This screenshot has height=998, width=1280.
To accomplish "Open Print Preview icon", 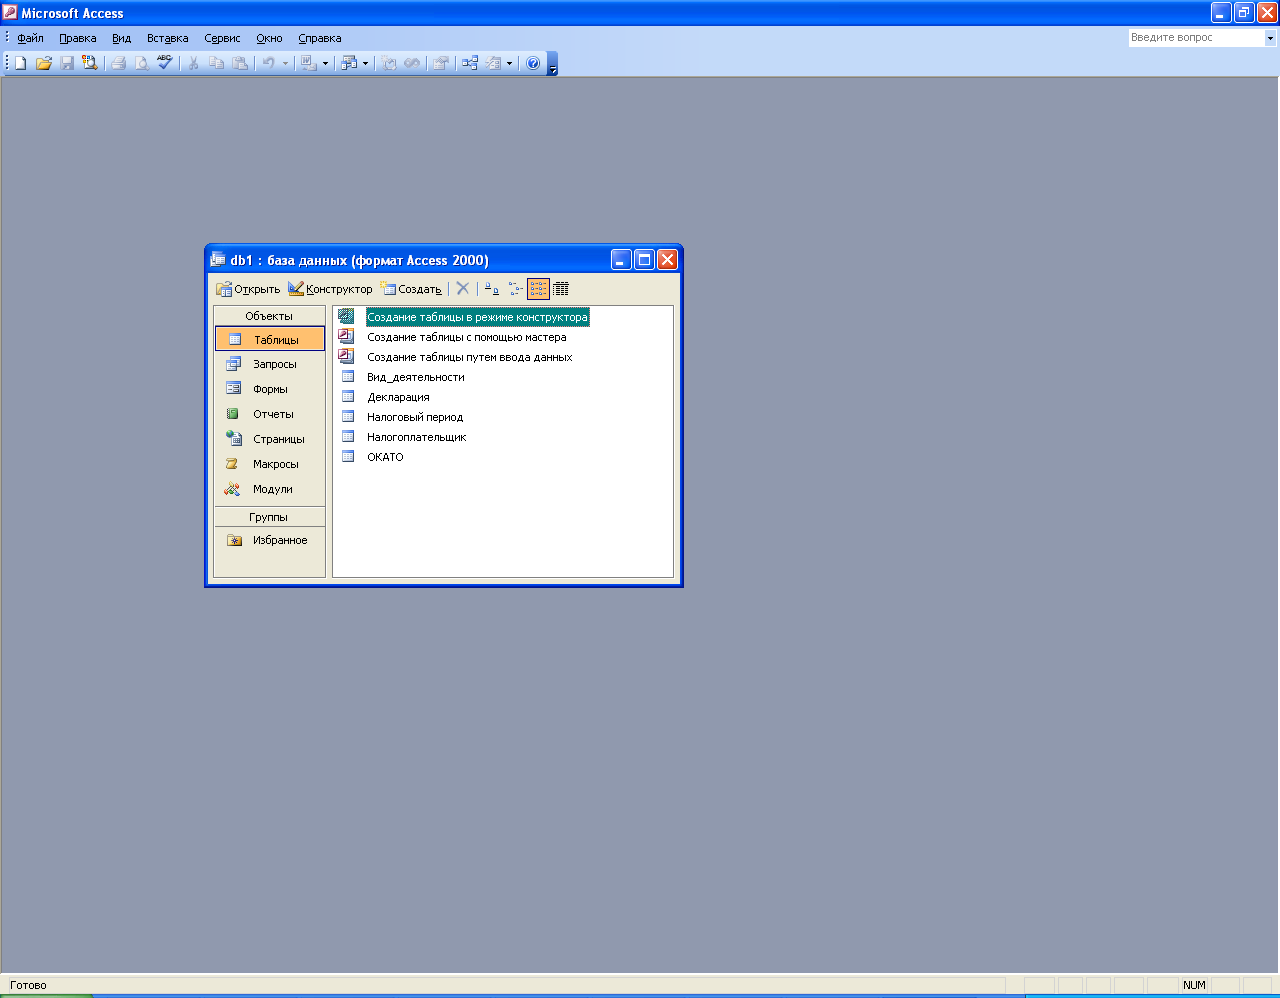I will [x=141, y=63].
